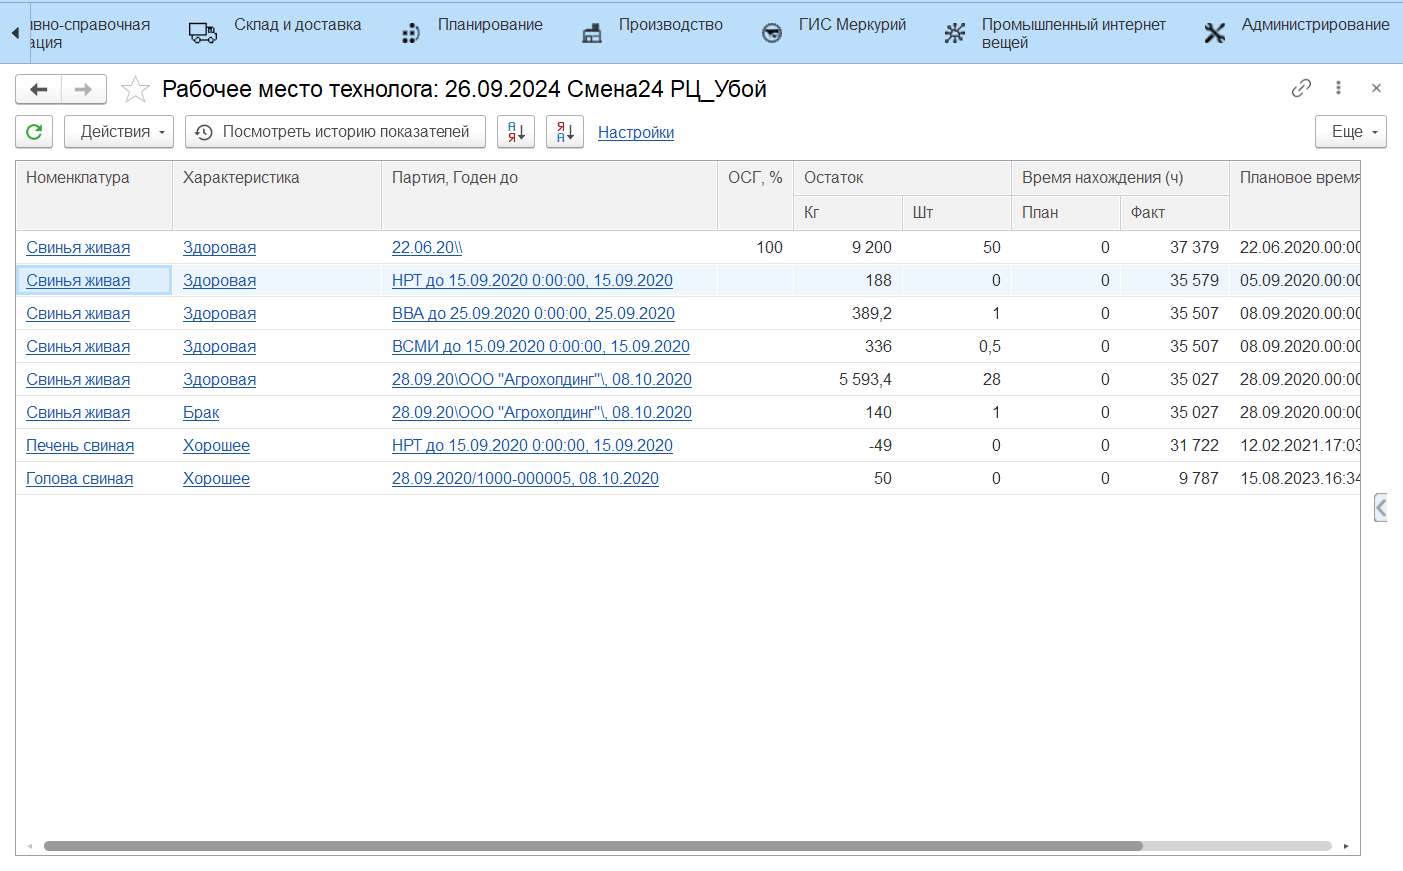
Task: Go forward using the right arrow button
Action: [x=84, y=90]
